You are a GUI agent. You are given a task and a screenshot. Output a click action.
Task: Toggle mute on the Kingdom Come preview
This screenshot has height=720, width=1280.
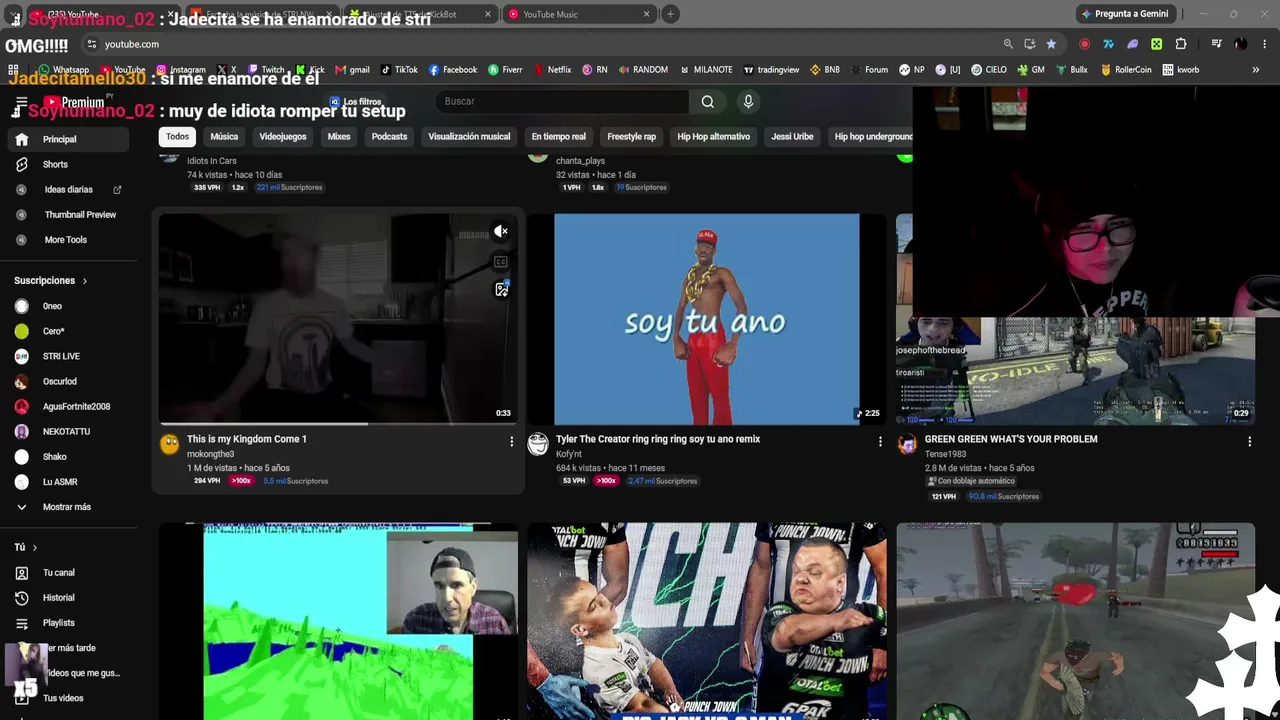point(501,232)
